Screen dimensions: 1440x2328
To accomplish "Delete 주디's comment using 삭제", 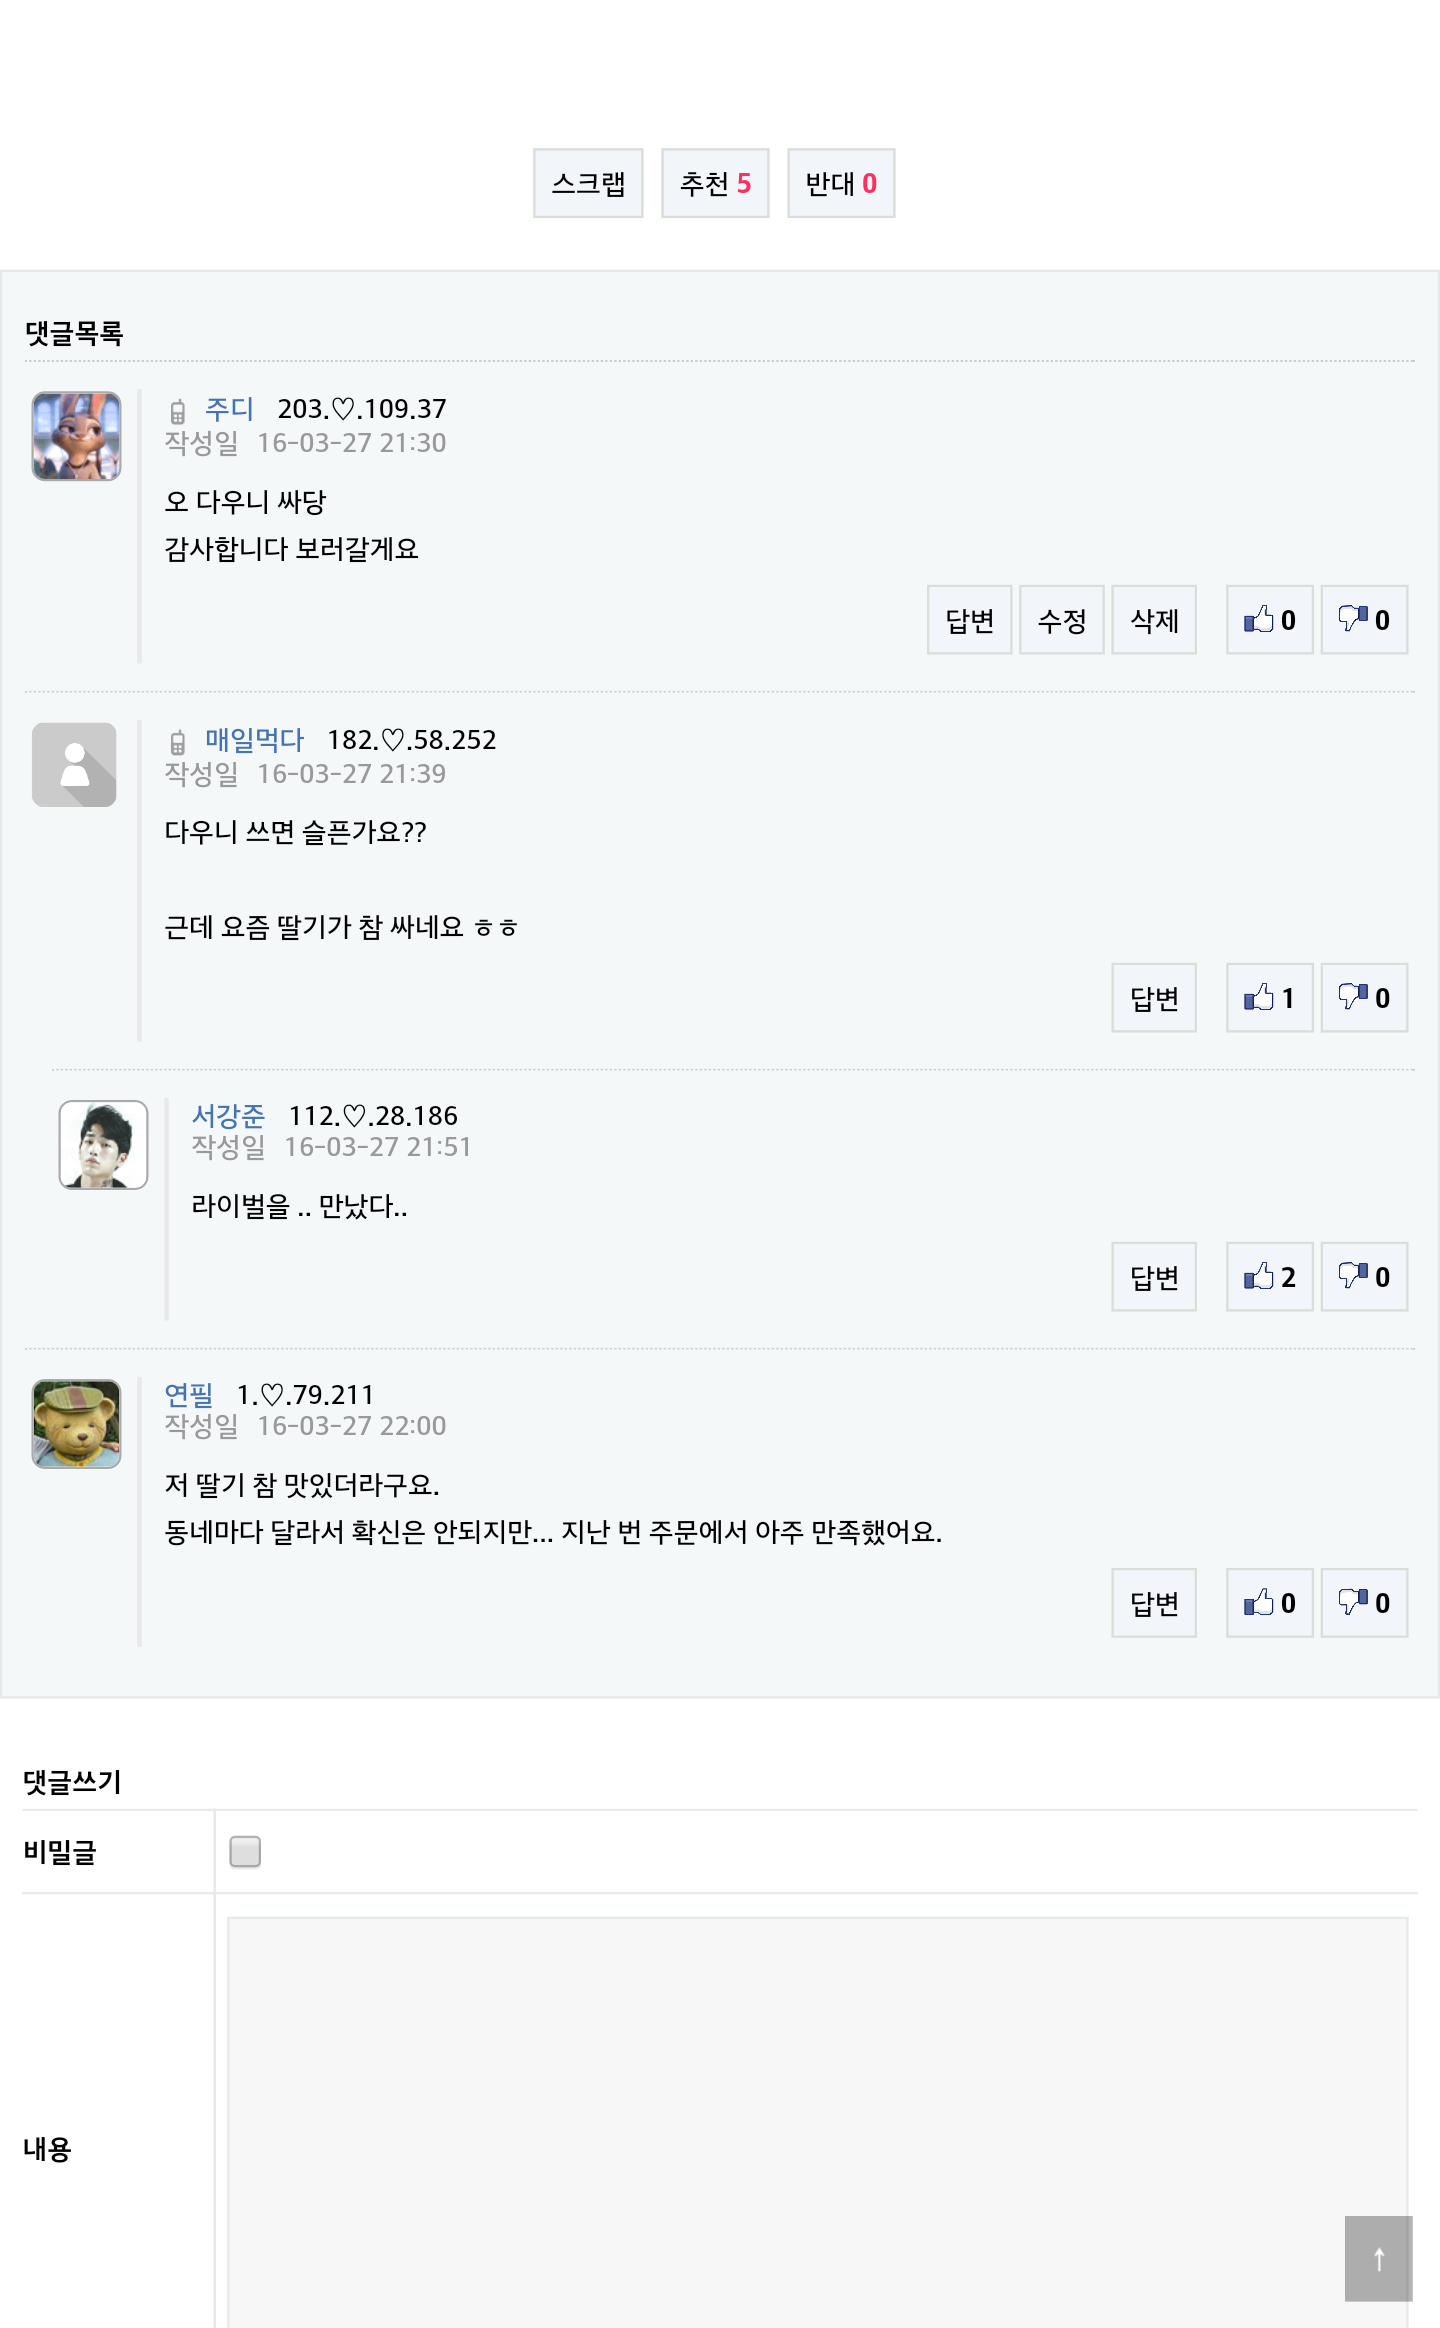I will tap(1154, 620).
